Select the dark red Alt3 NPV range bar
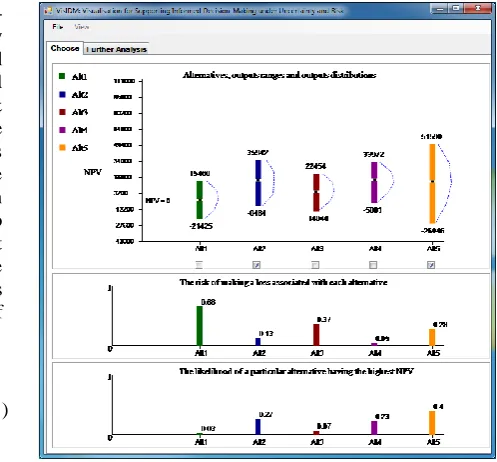This screenshot has height=462, width=497. 316,192
